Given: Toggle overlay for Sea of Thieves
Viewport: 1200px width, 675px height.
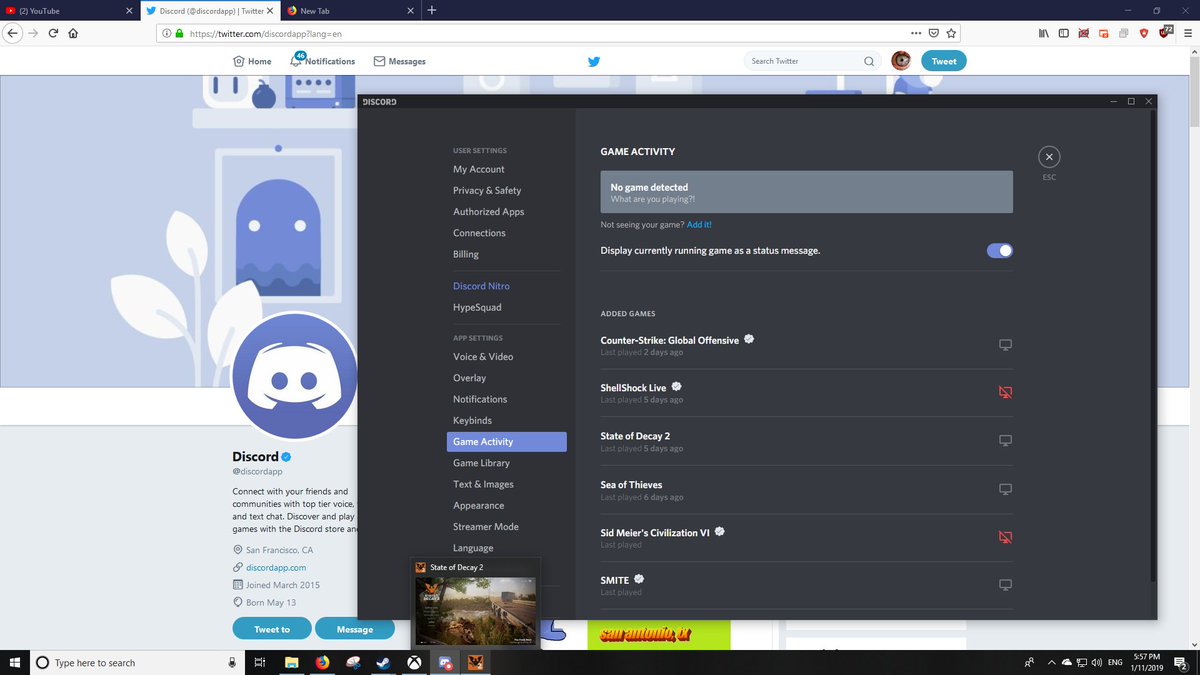Looking at the screenshot, I should click(1005, 489).
